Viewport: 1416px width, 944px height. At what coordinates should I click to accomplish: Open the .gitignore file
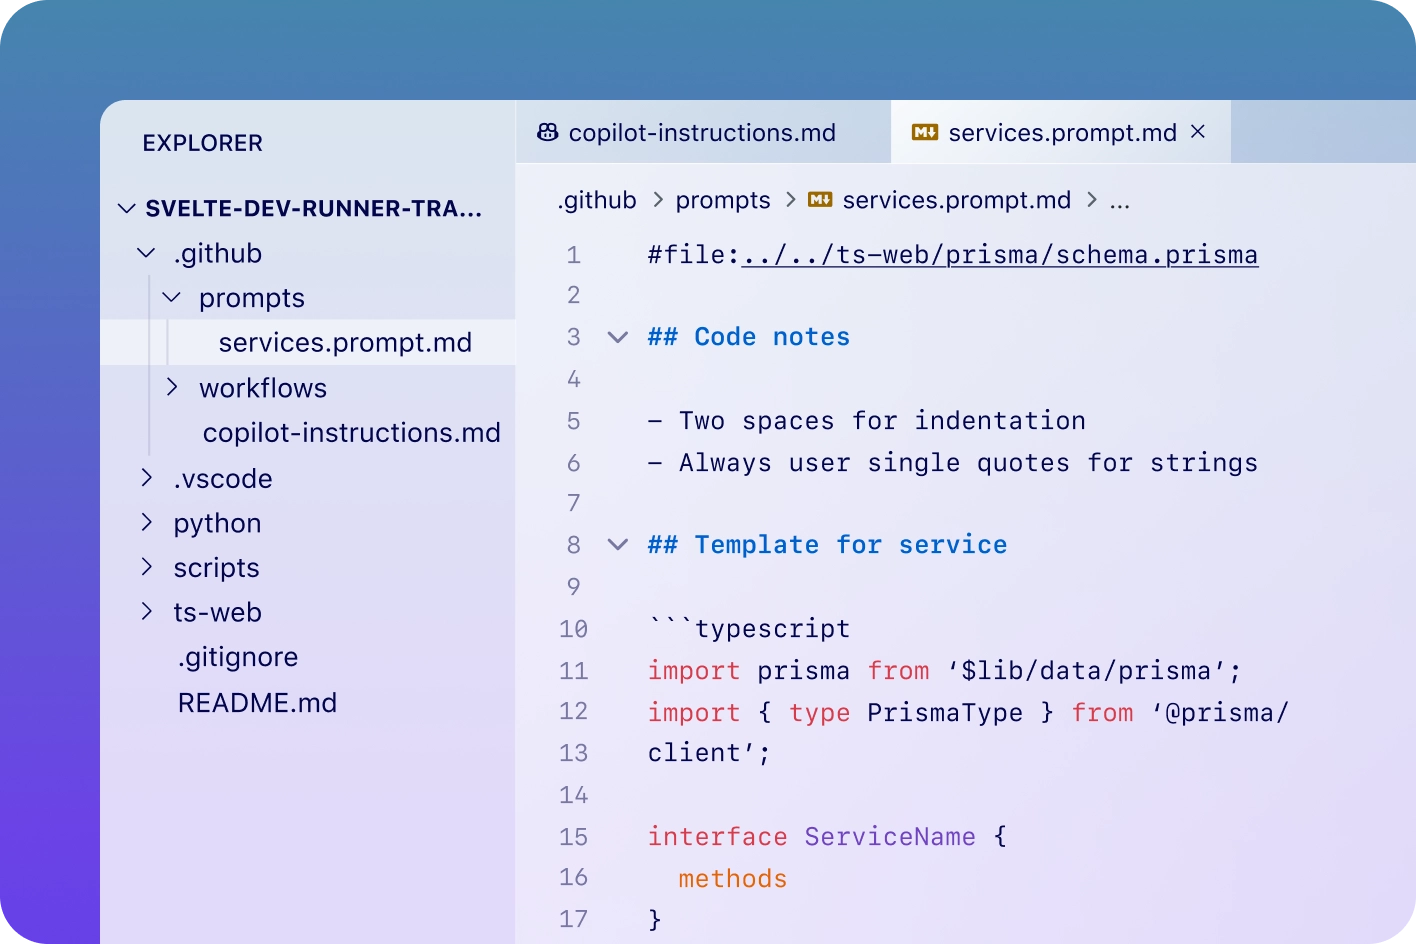(x=238, y=657)
